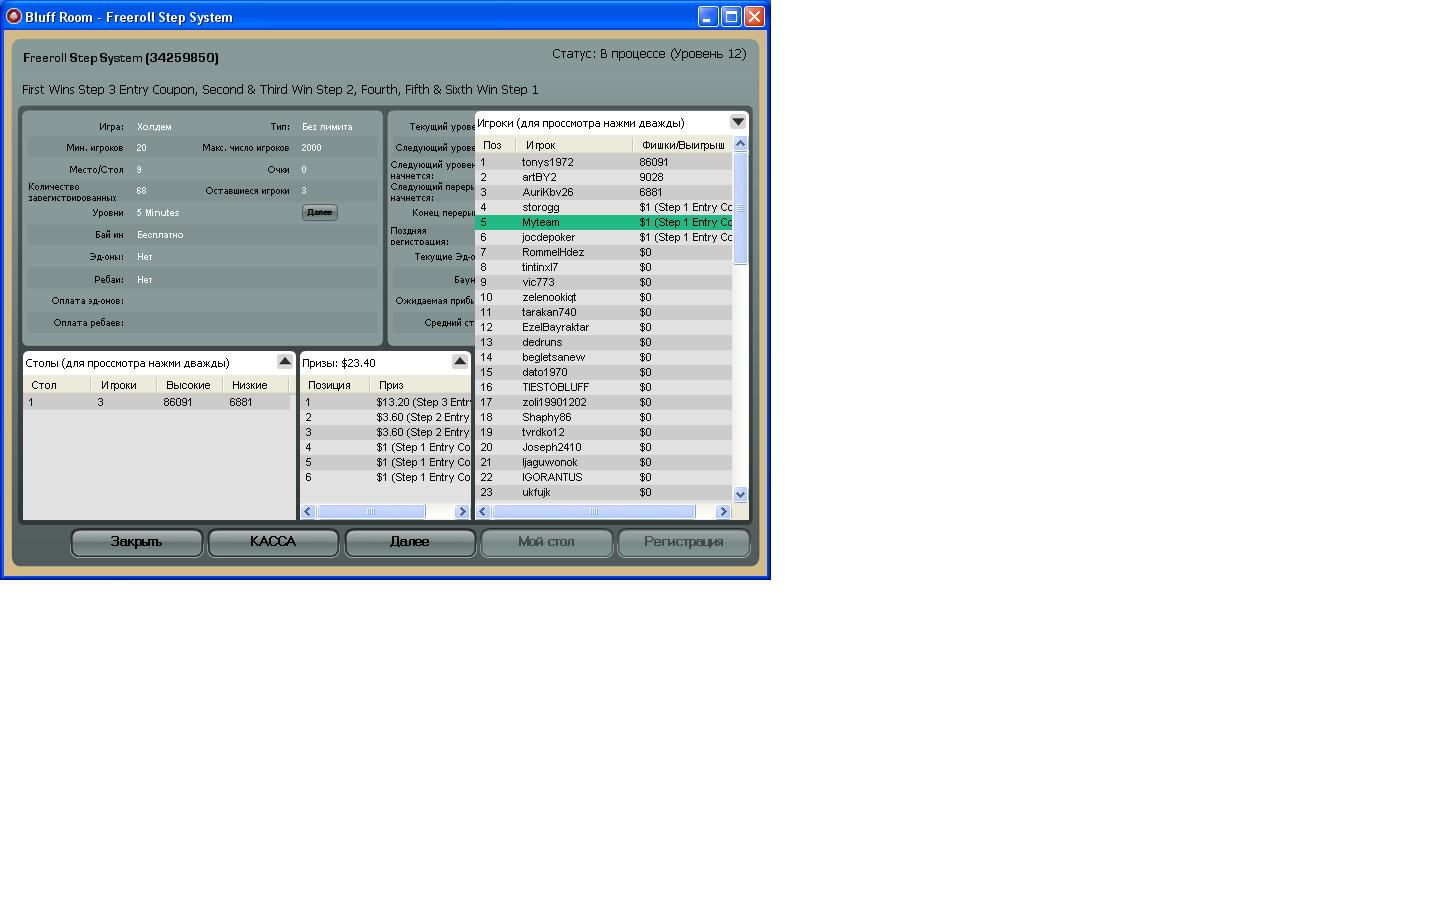The width and height of the screenshot is (1440, 900).
Task: Select table 1 row in tables list
Action: click(x=157, y=402)
